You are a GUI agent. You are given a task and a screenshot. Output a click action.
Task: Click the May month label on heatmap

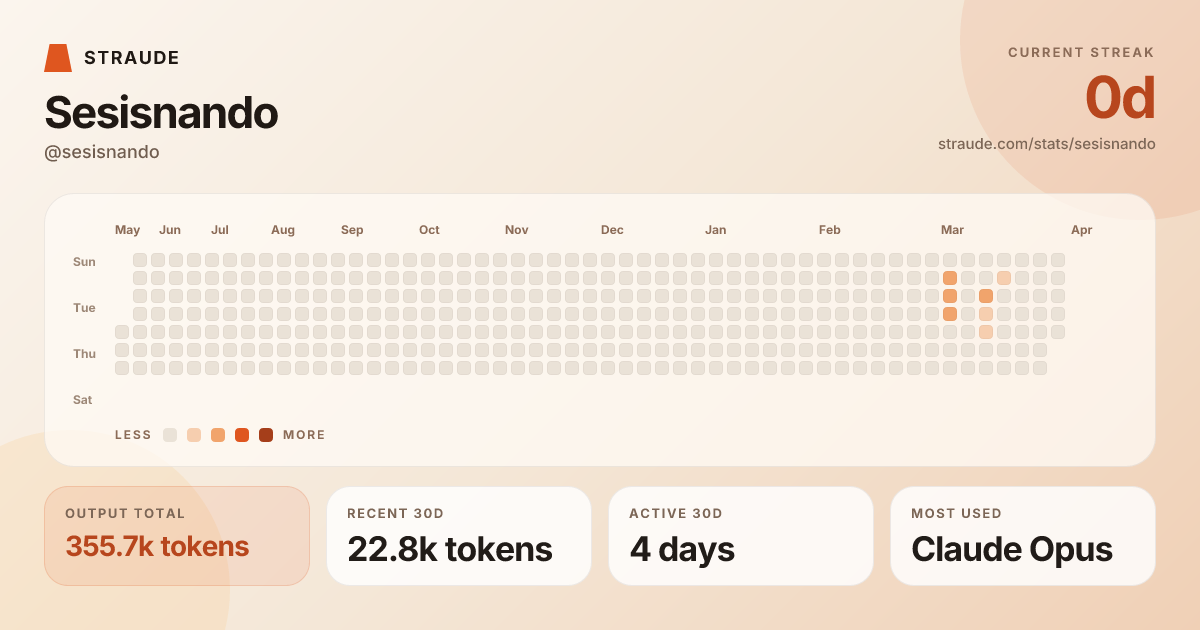click(x=128, y=230)
